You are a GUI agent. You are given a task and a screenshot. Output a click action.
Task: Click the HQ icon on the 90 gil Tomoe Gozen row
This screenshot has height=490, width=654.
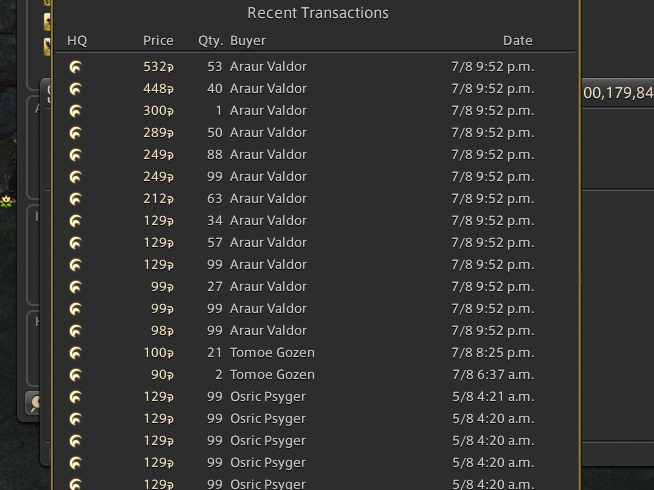click(75, 375)
